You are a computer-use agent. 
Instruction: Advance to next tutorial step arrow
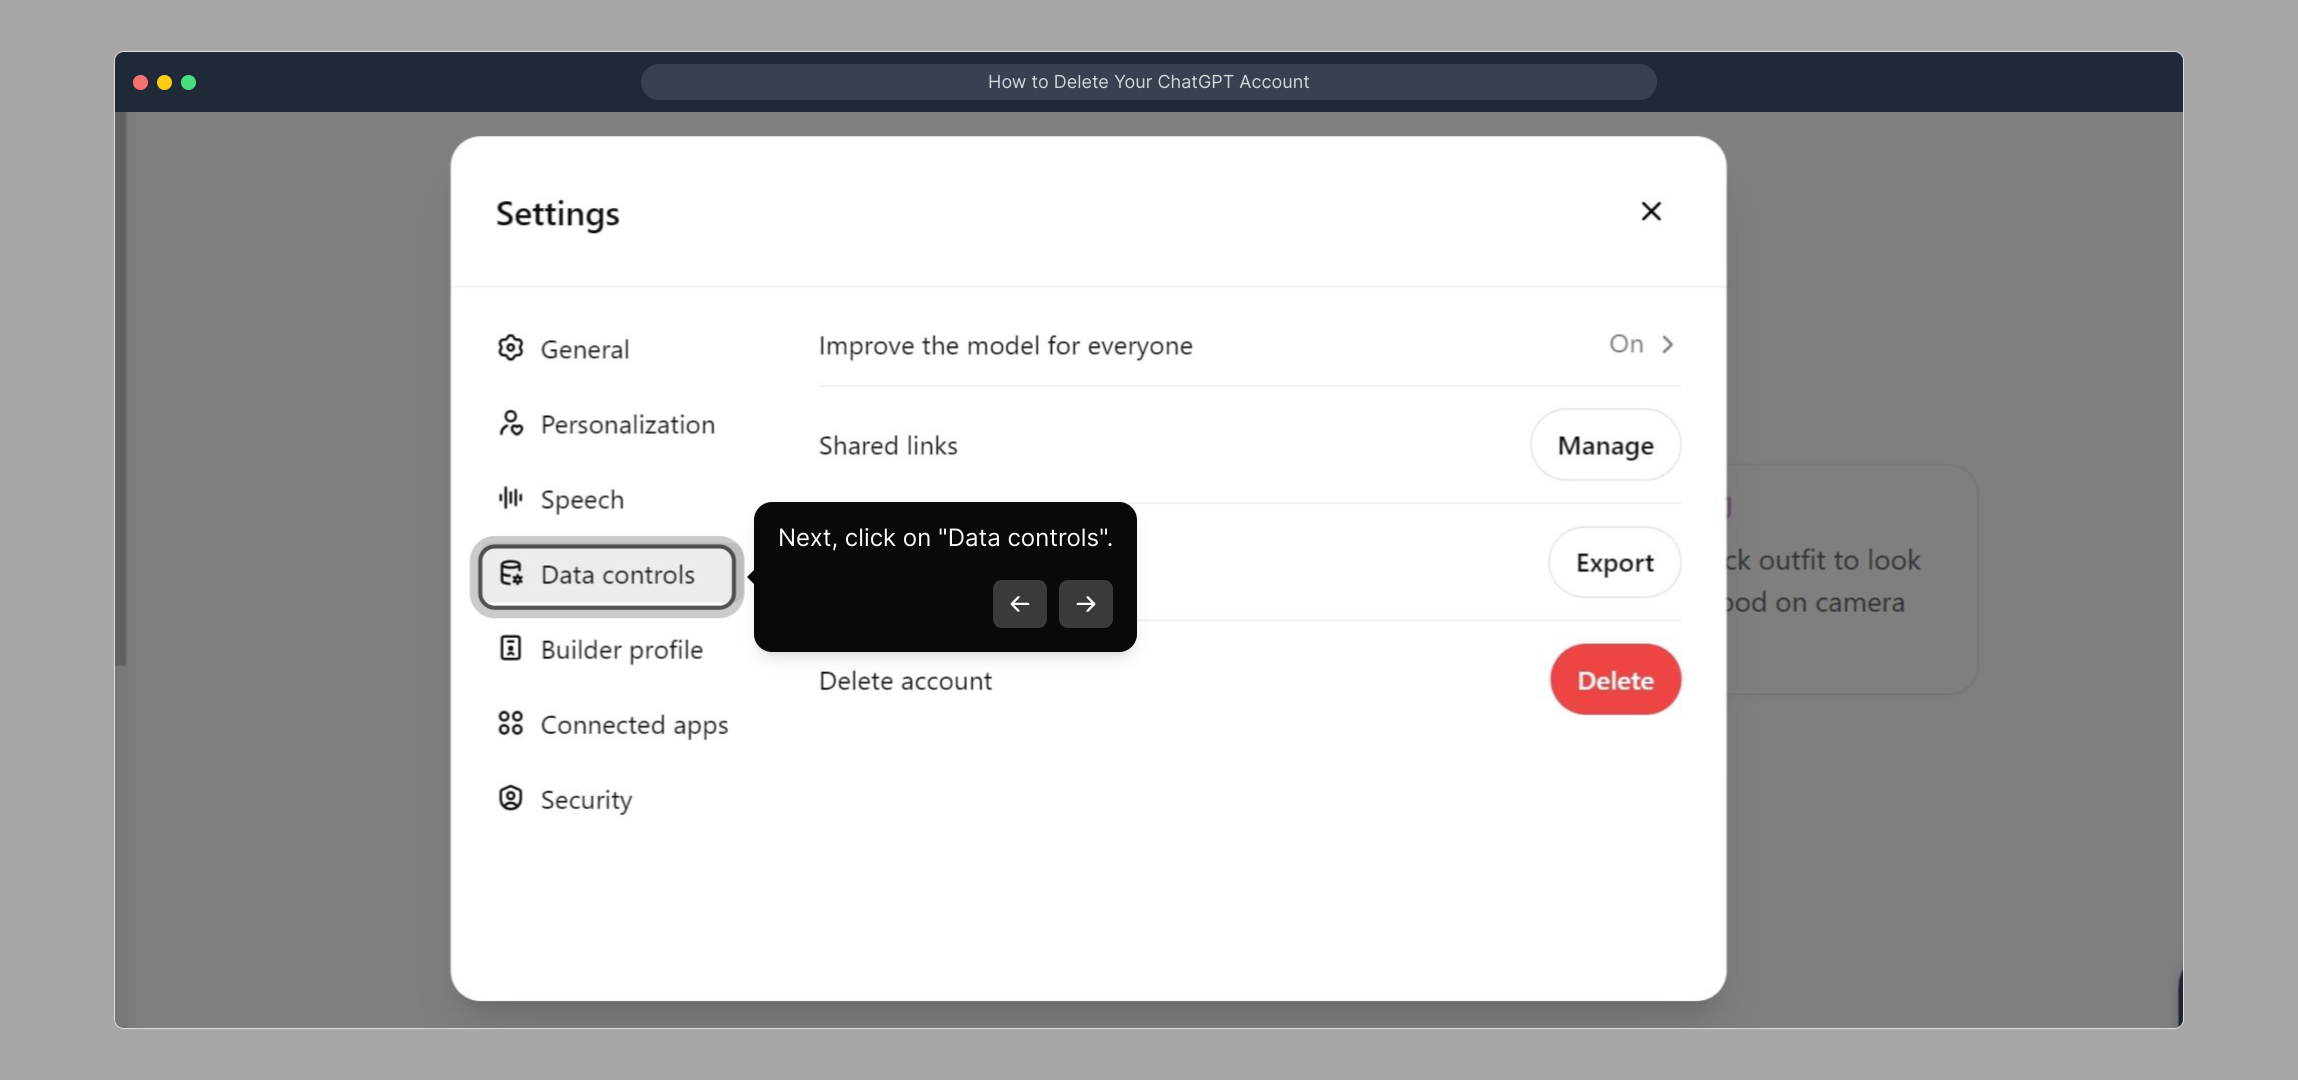[1085, 604]
